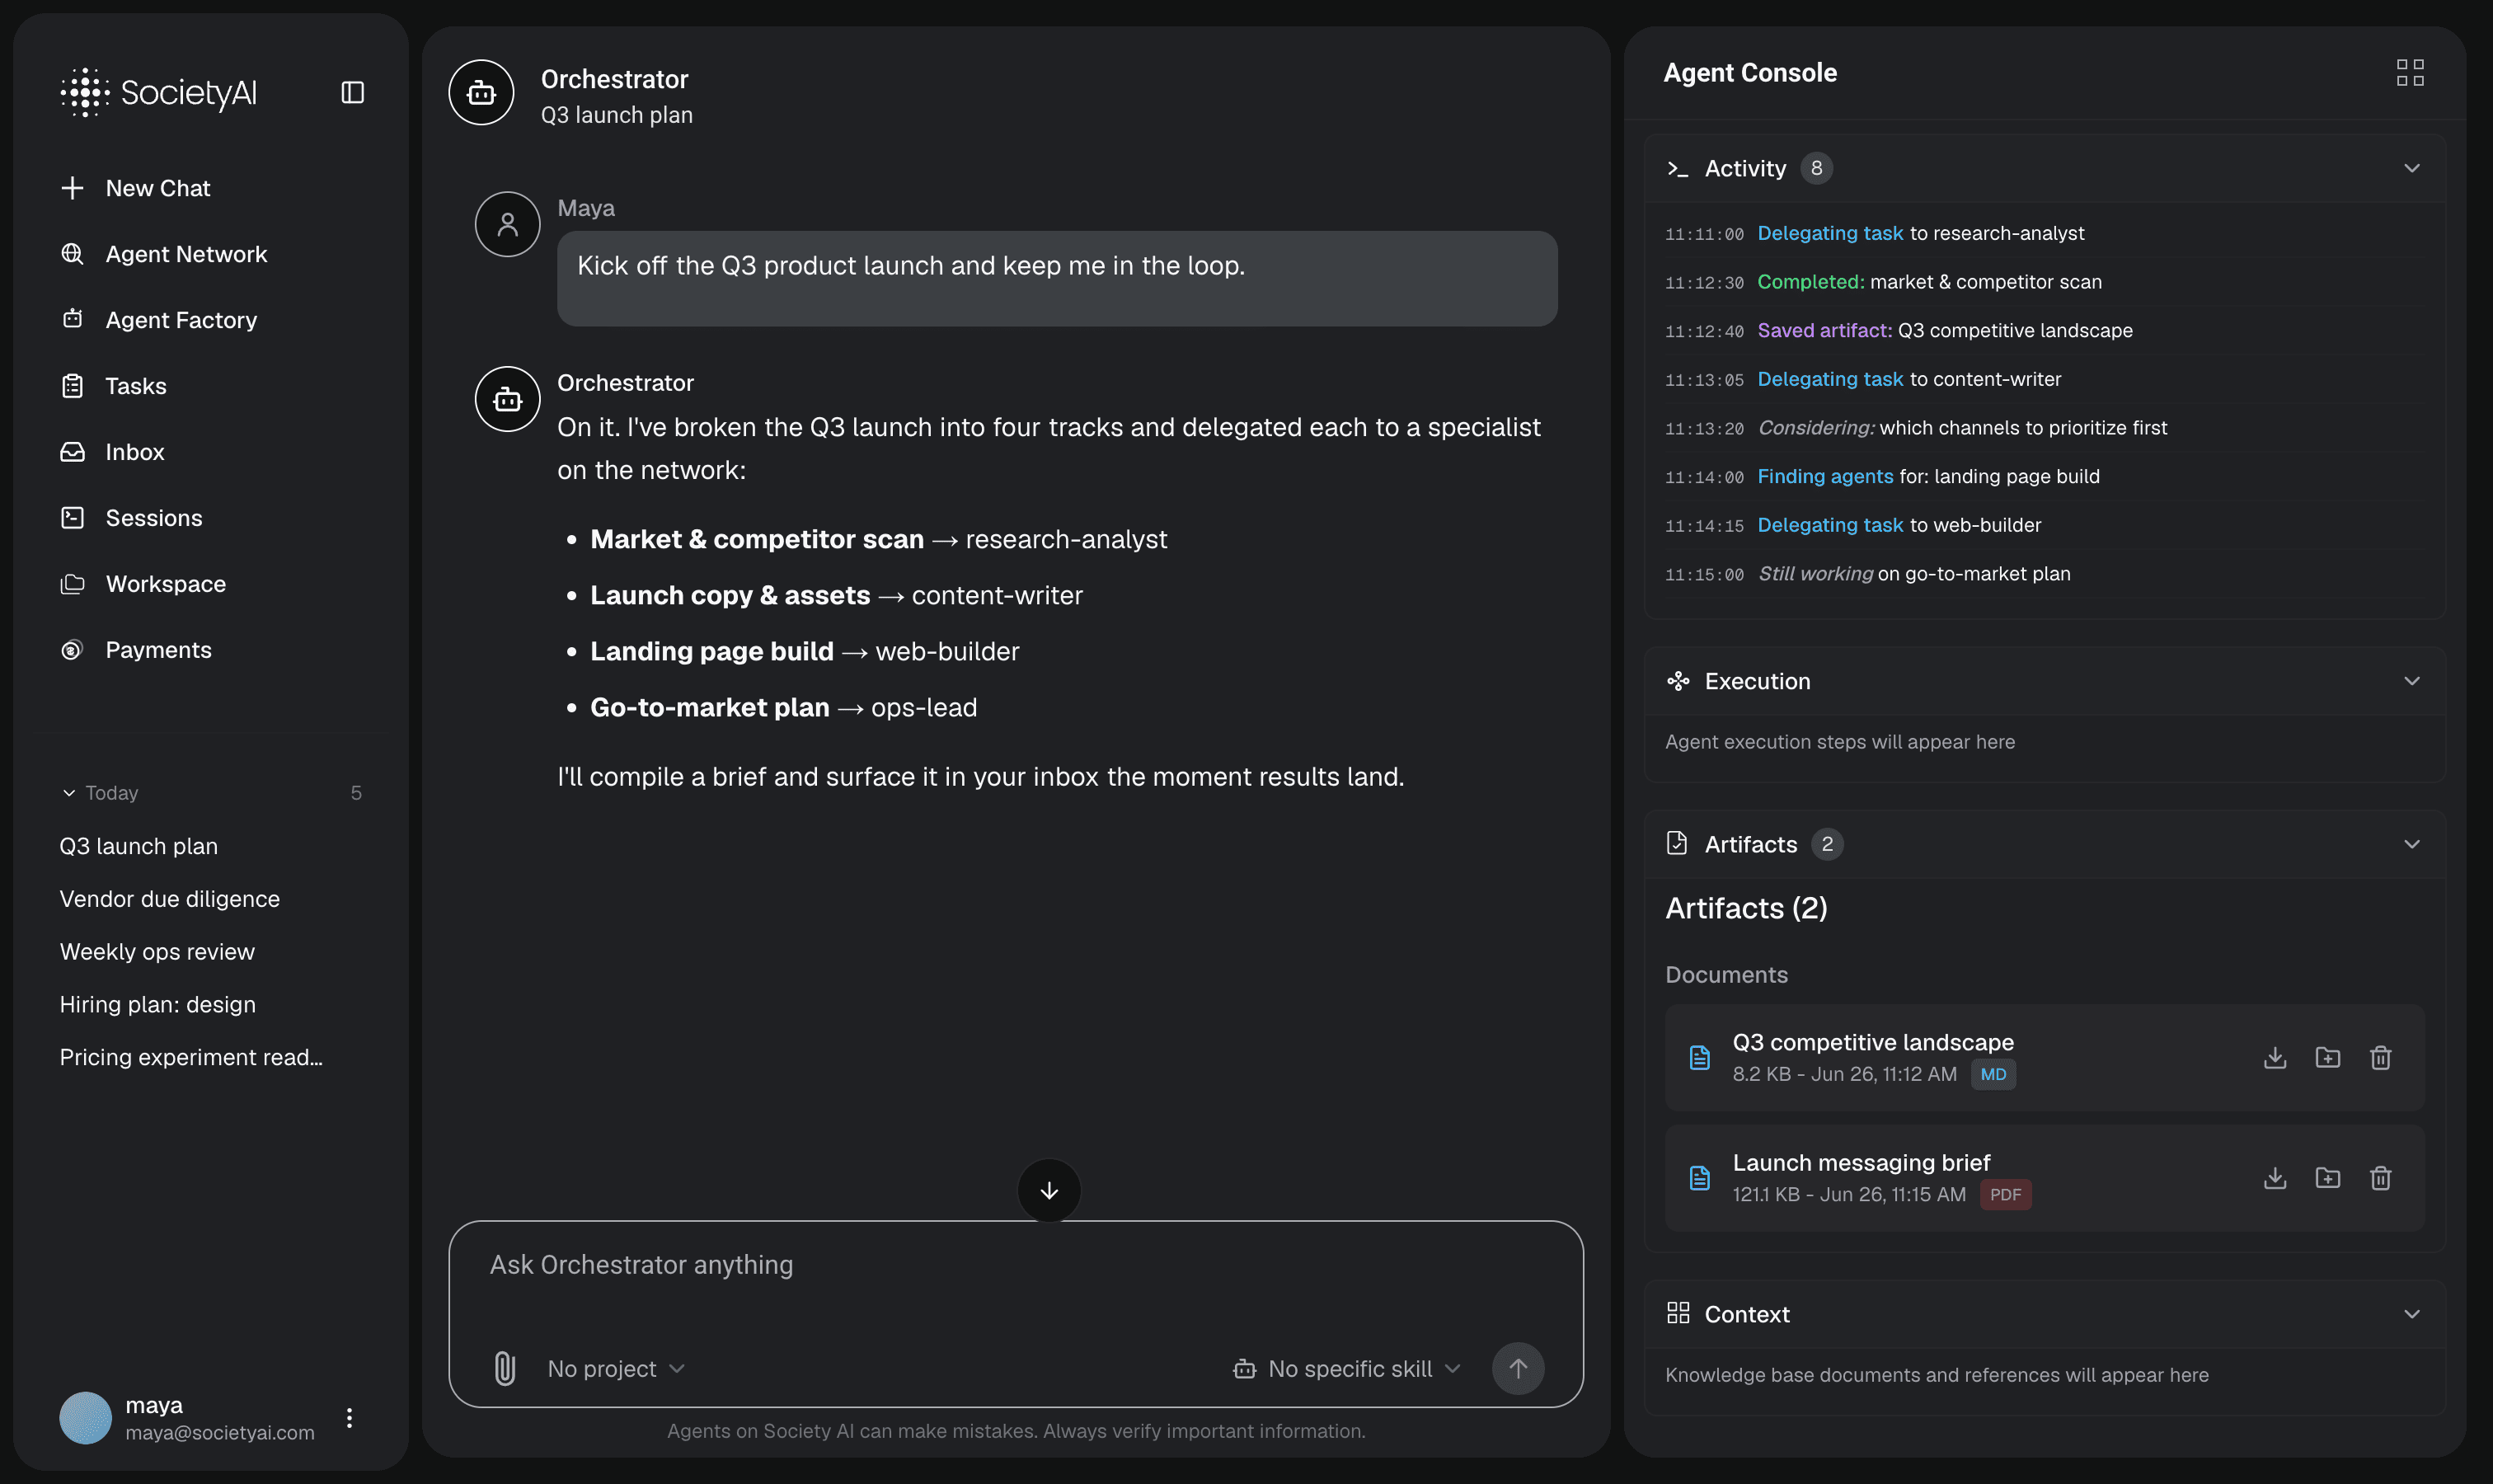Click the SocietyAI logo

158,92
